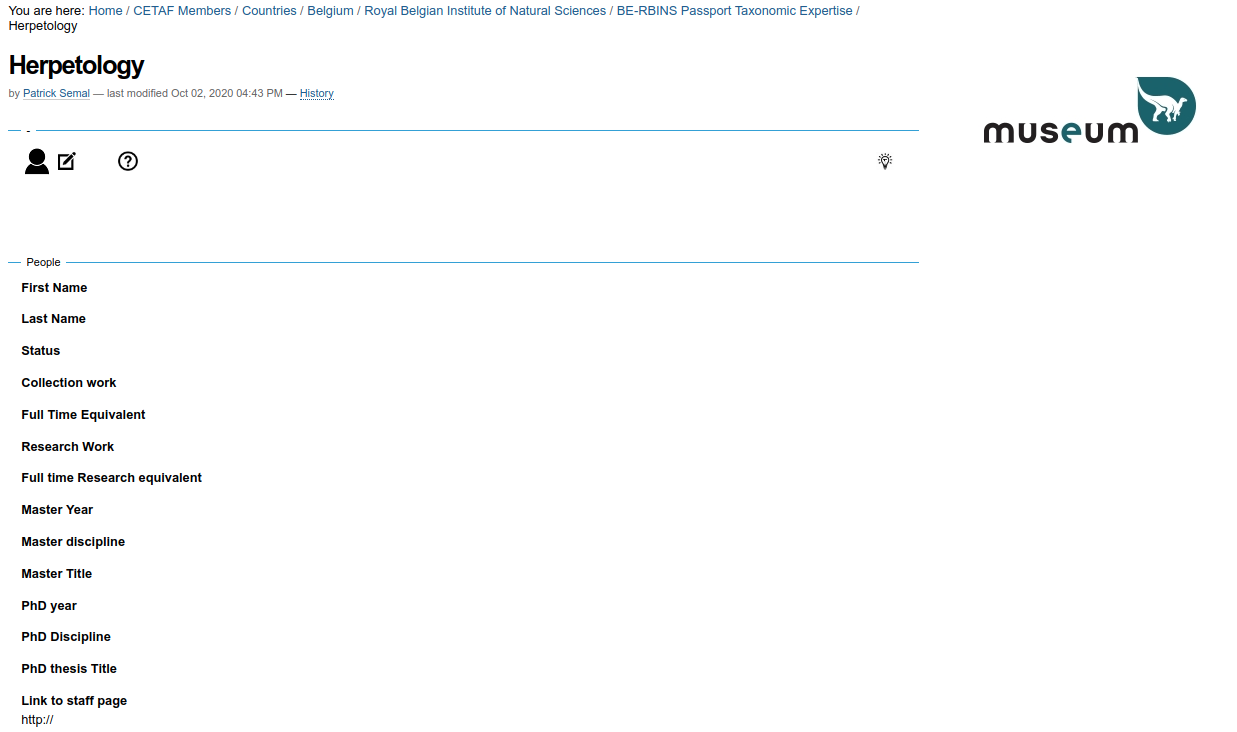View the page History link
This screenshot has width=1237, height=732.
pos(317,94)
